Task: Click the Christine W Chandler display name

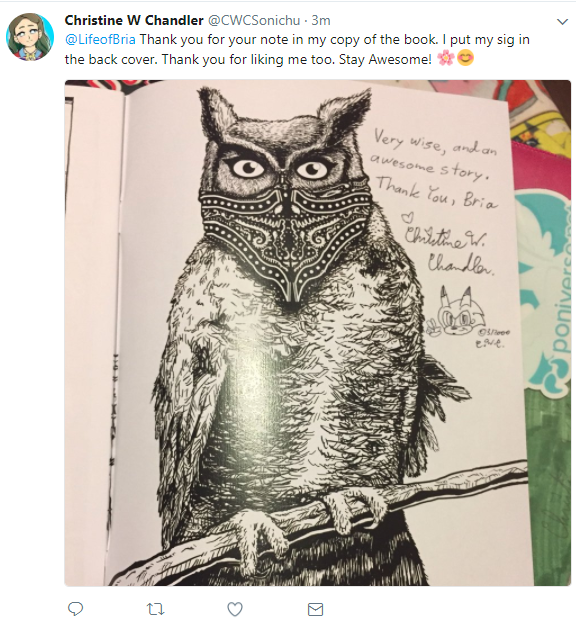Action: (134, 20)
